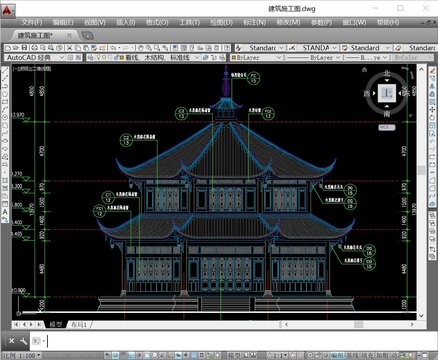The image size is (438, 360).
Task: Click the Save icon in the standard toolbar
Action: [24, 48]
